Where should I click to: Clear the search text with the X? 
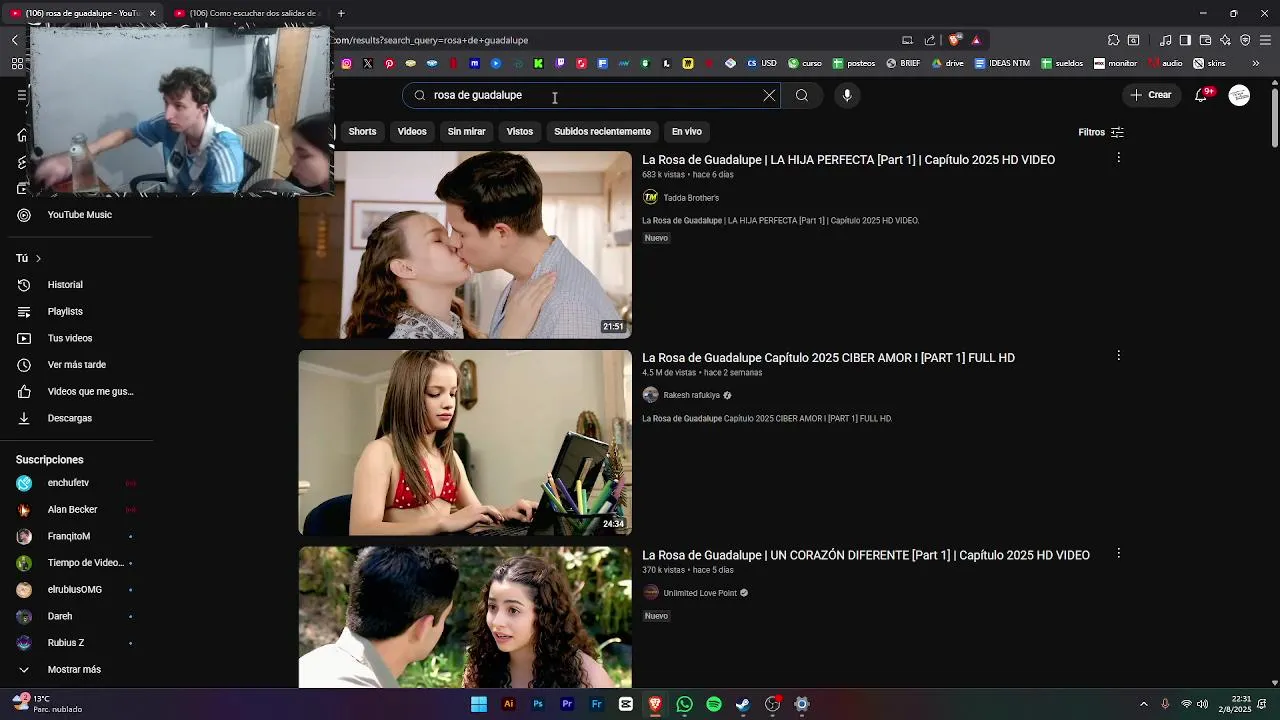[x=769, y=95]
